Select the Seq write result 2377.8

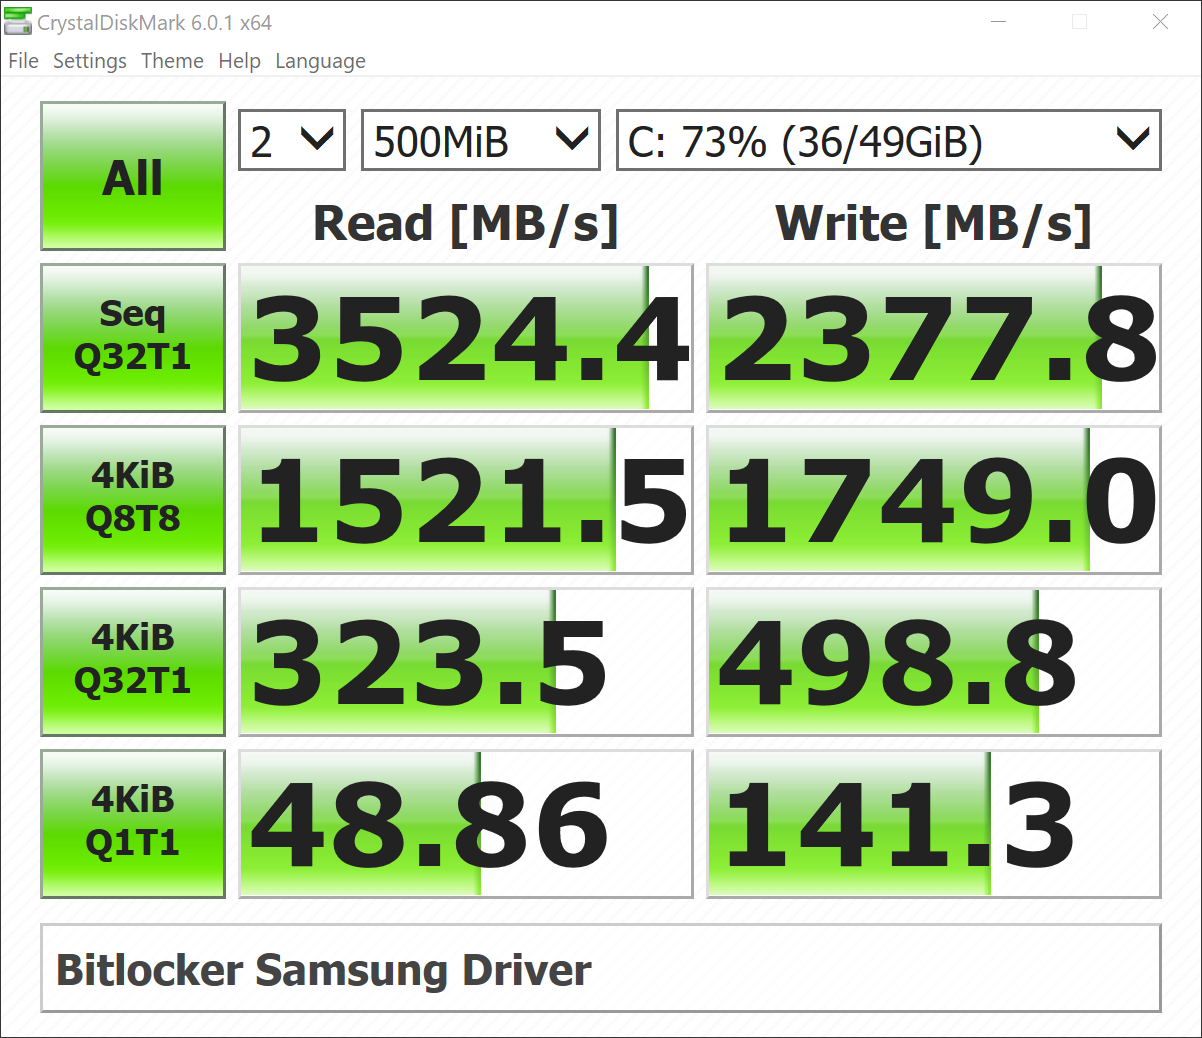point(934,338)
